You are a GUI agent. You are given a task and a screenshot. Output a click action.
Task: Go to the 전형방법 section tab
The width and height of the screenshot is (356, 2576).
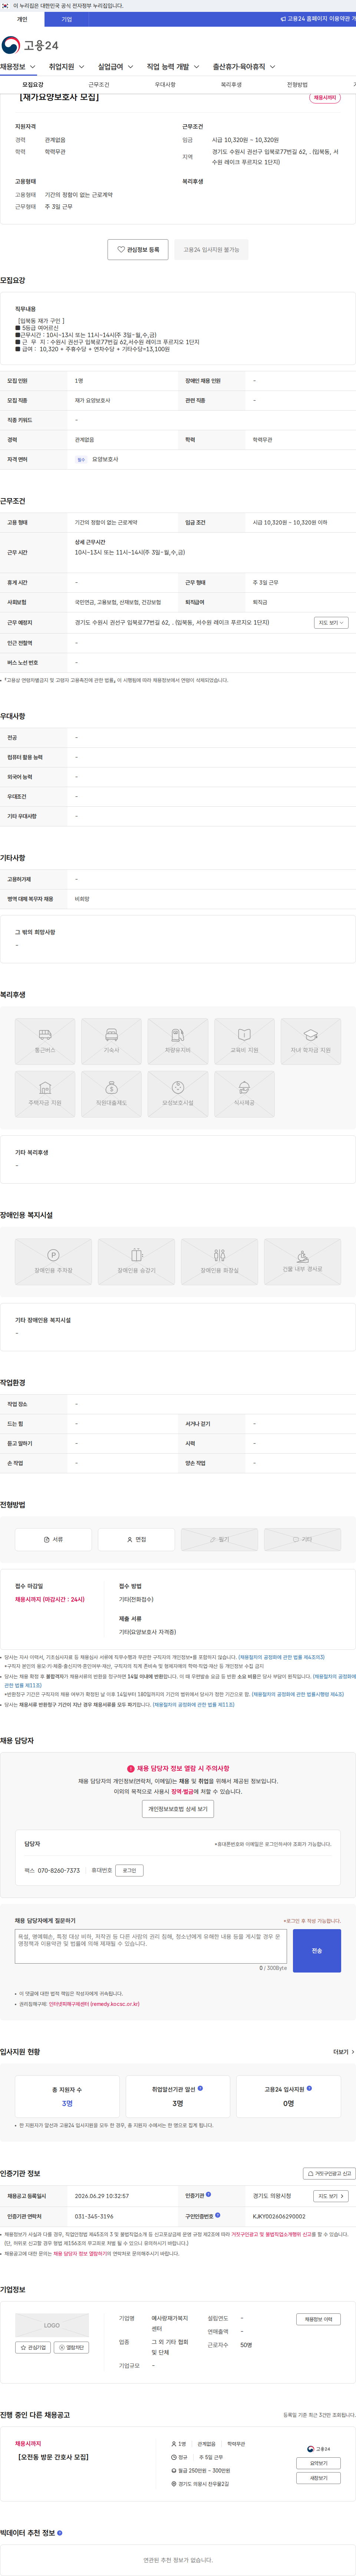297,85
